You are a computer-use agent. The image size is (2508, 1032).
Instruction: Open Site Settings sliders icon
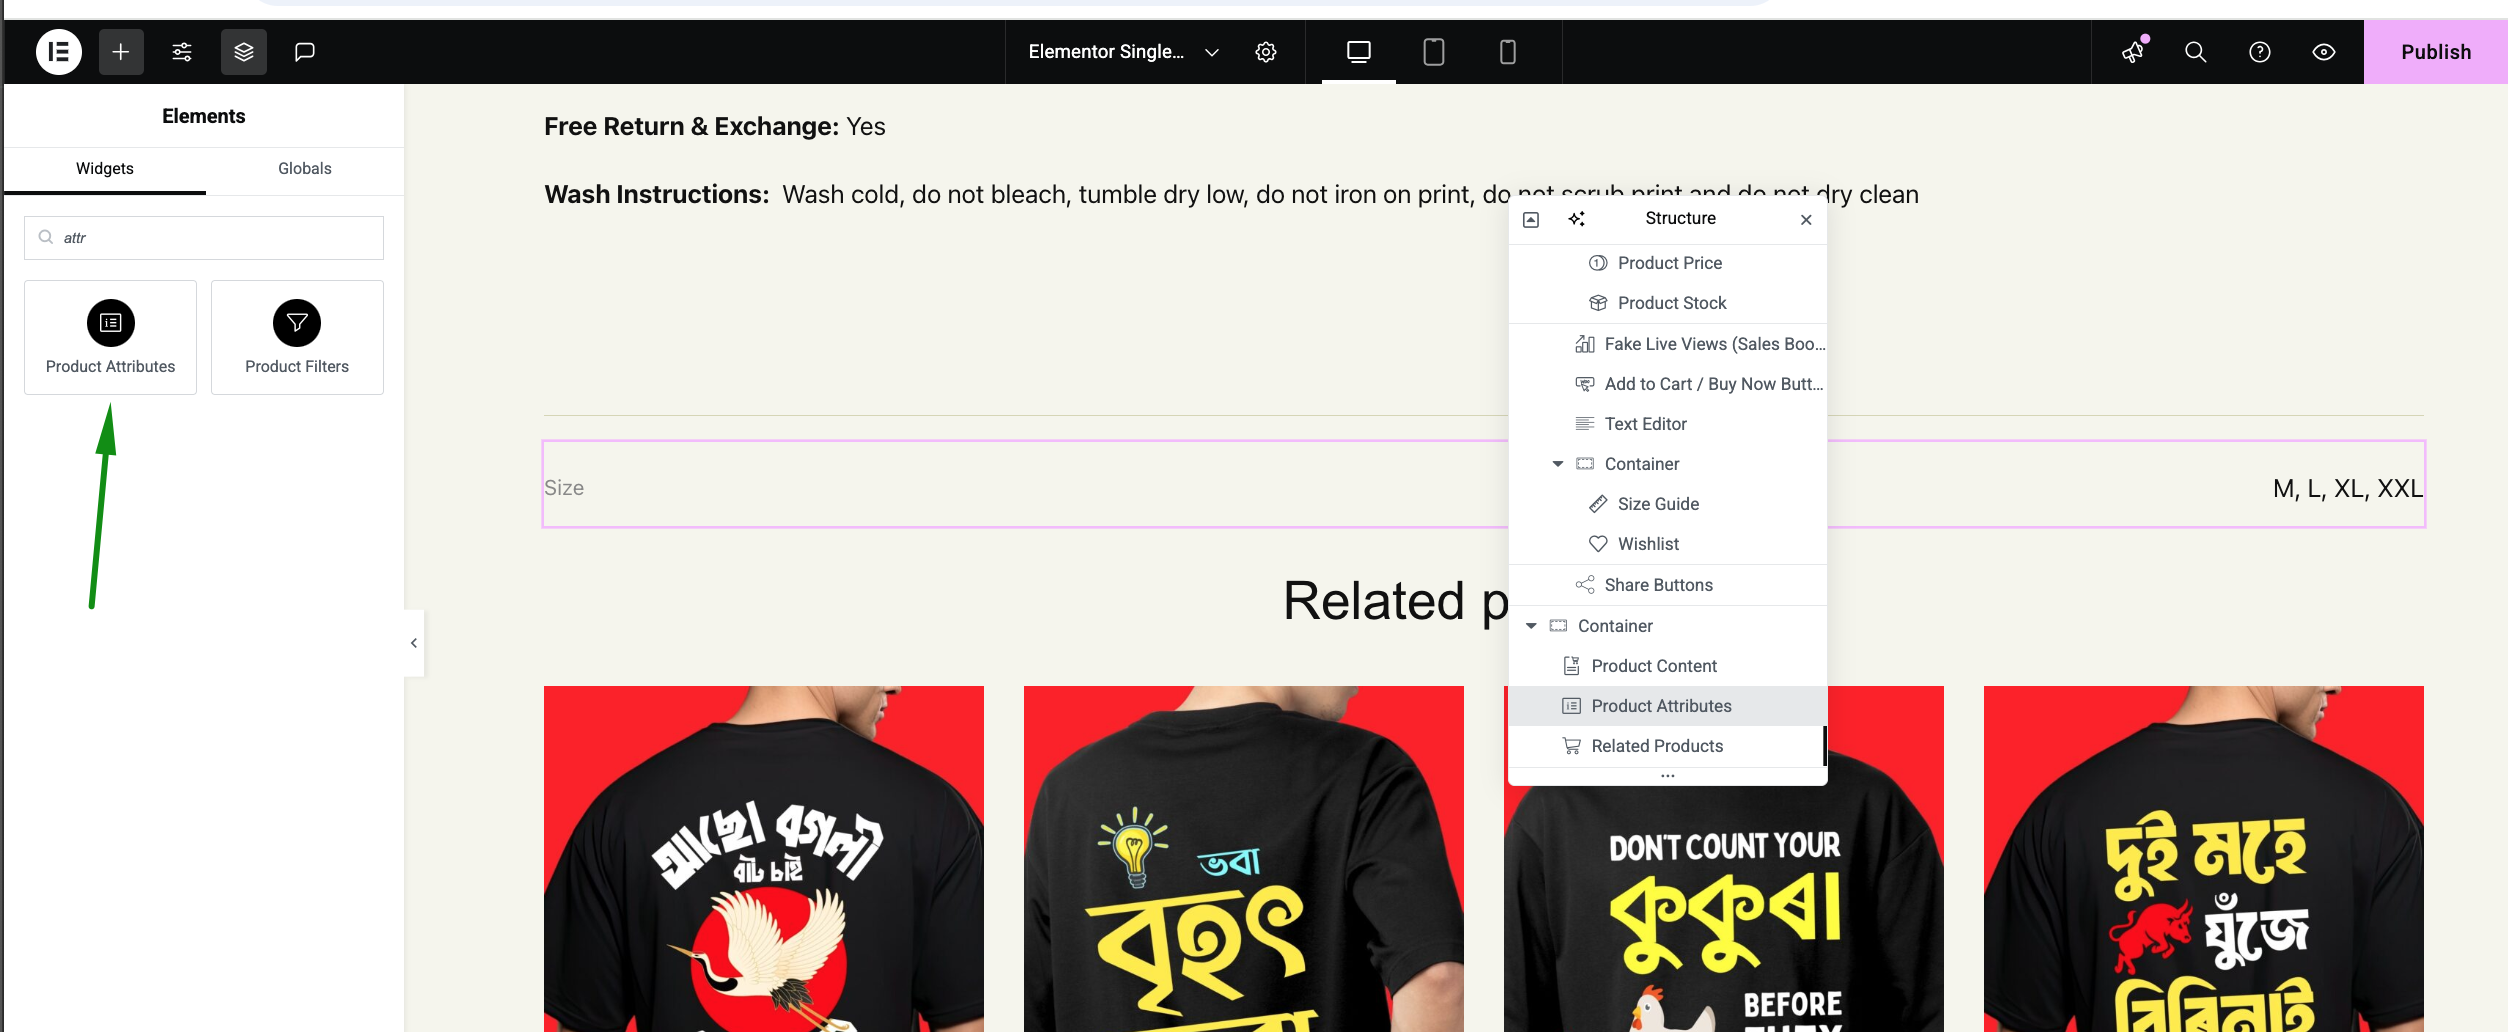182,52
